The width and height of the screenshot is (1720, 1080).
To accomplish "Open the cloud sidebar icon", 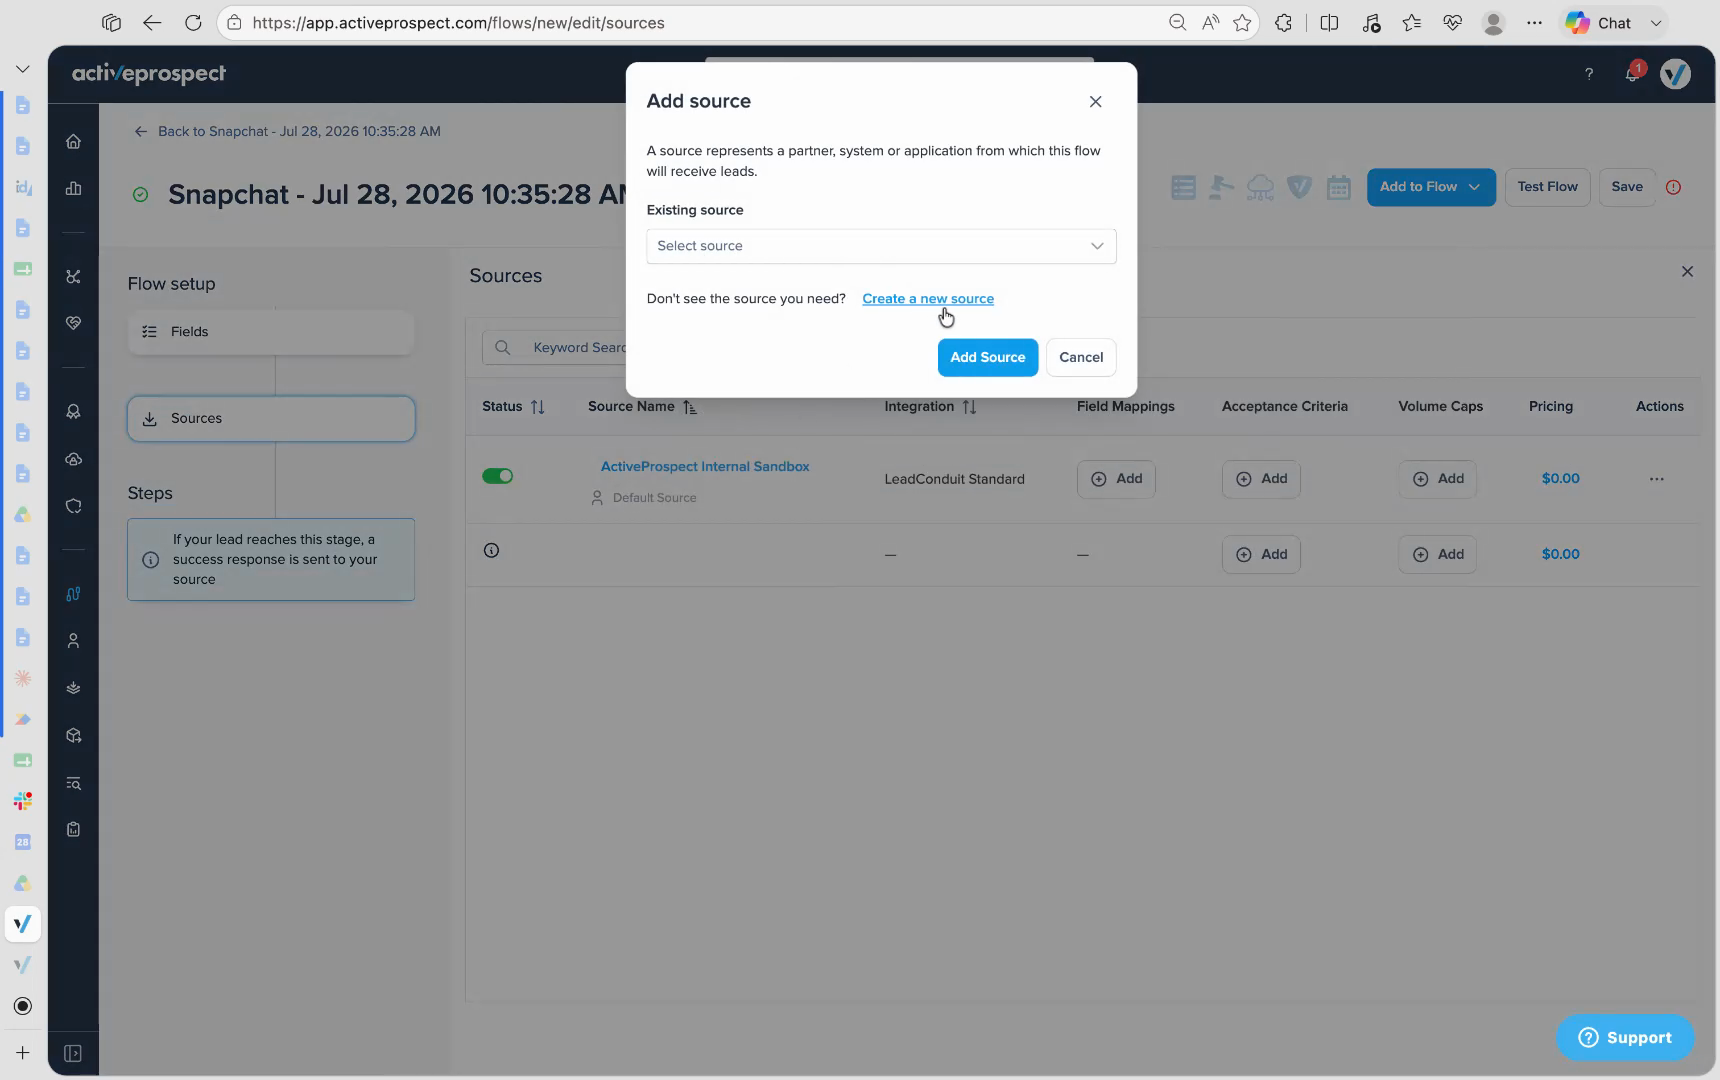I will 73,460.
